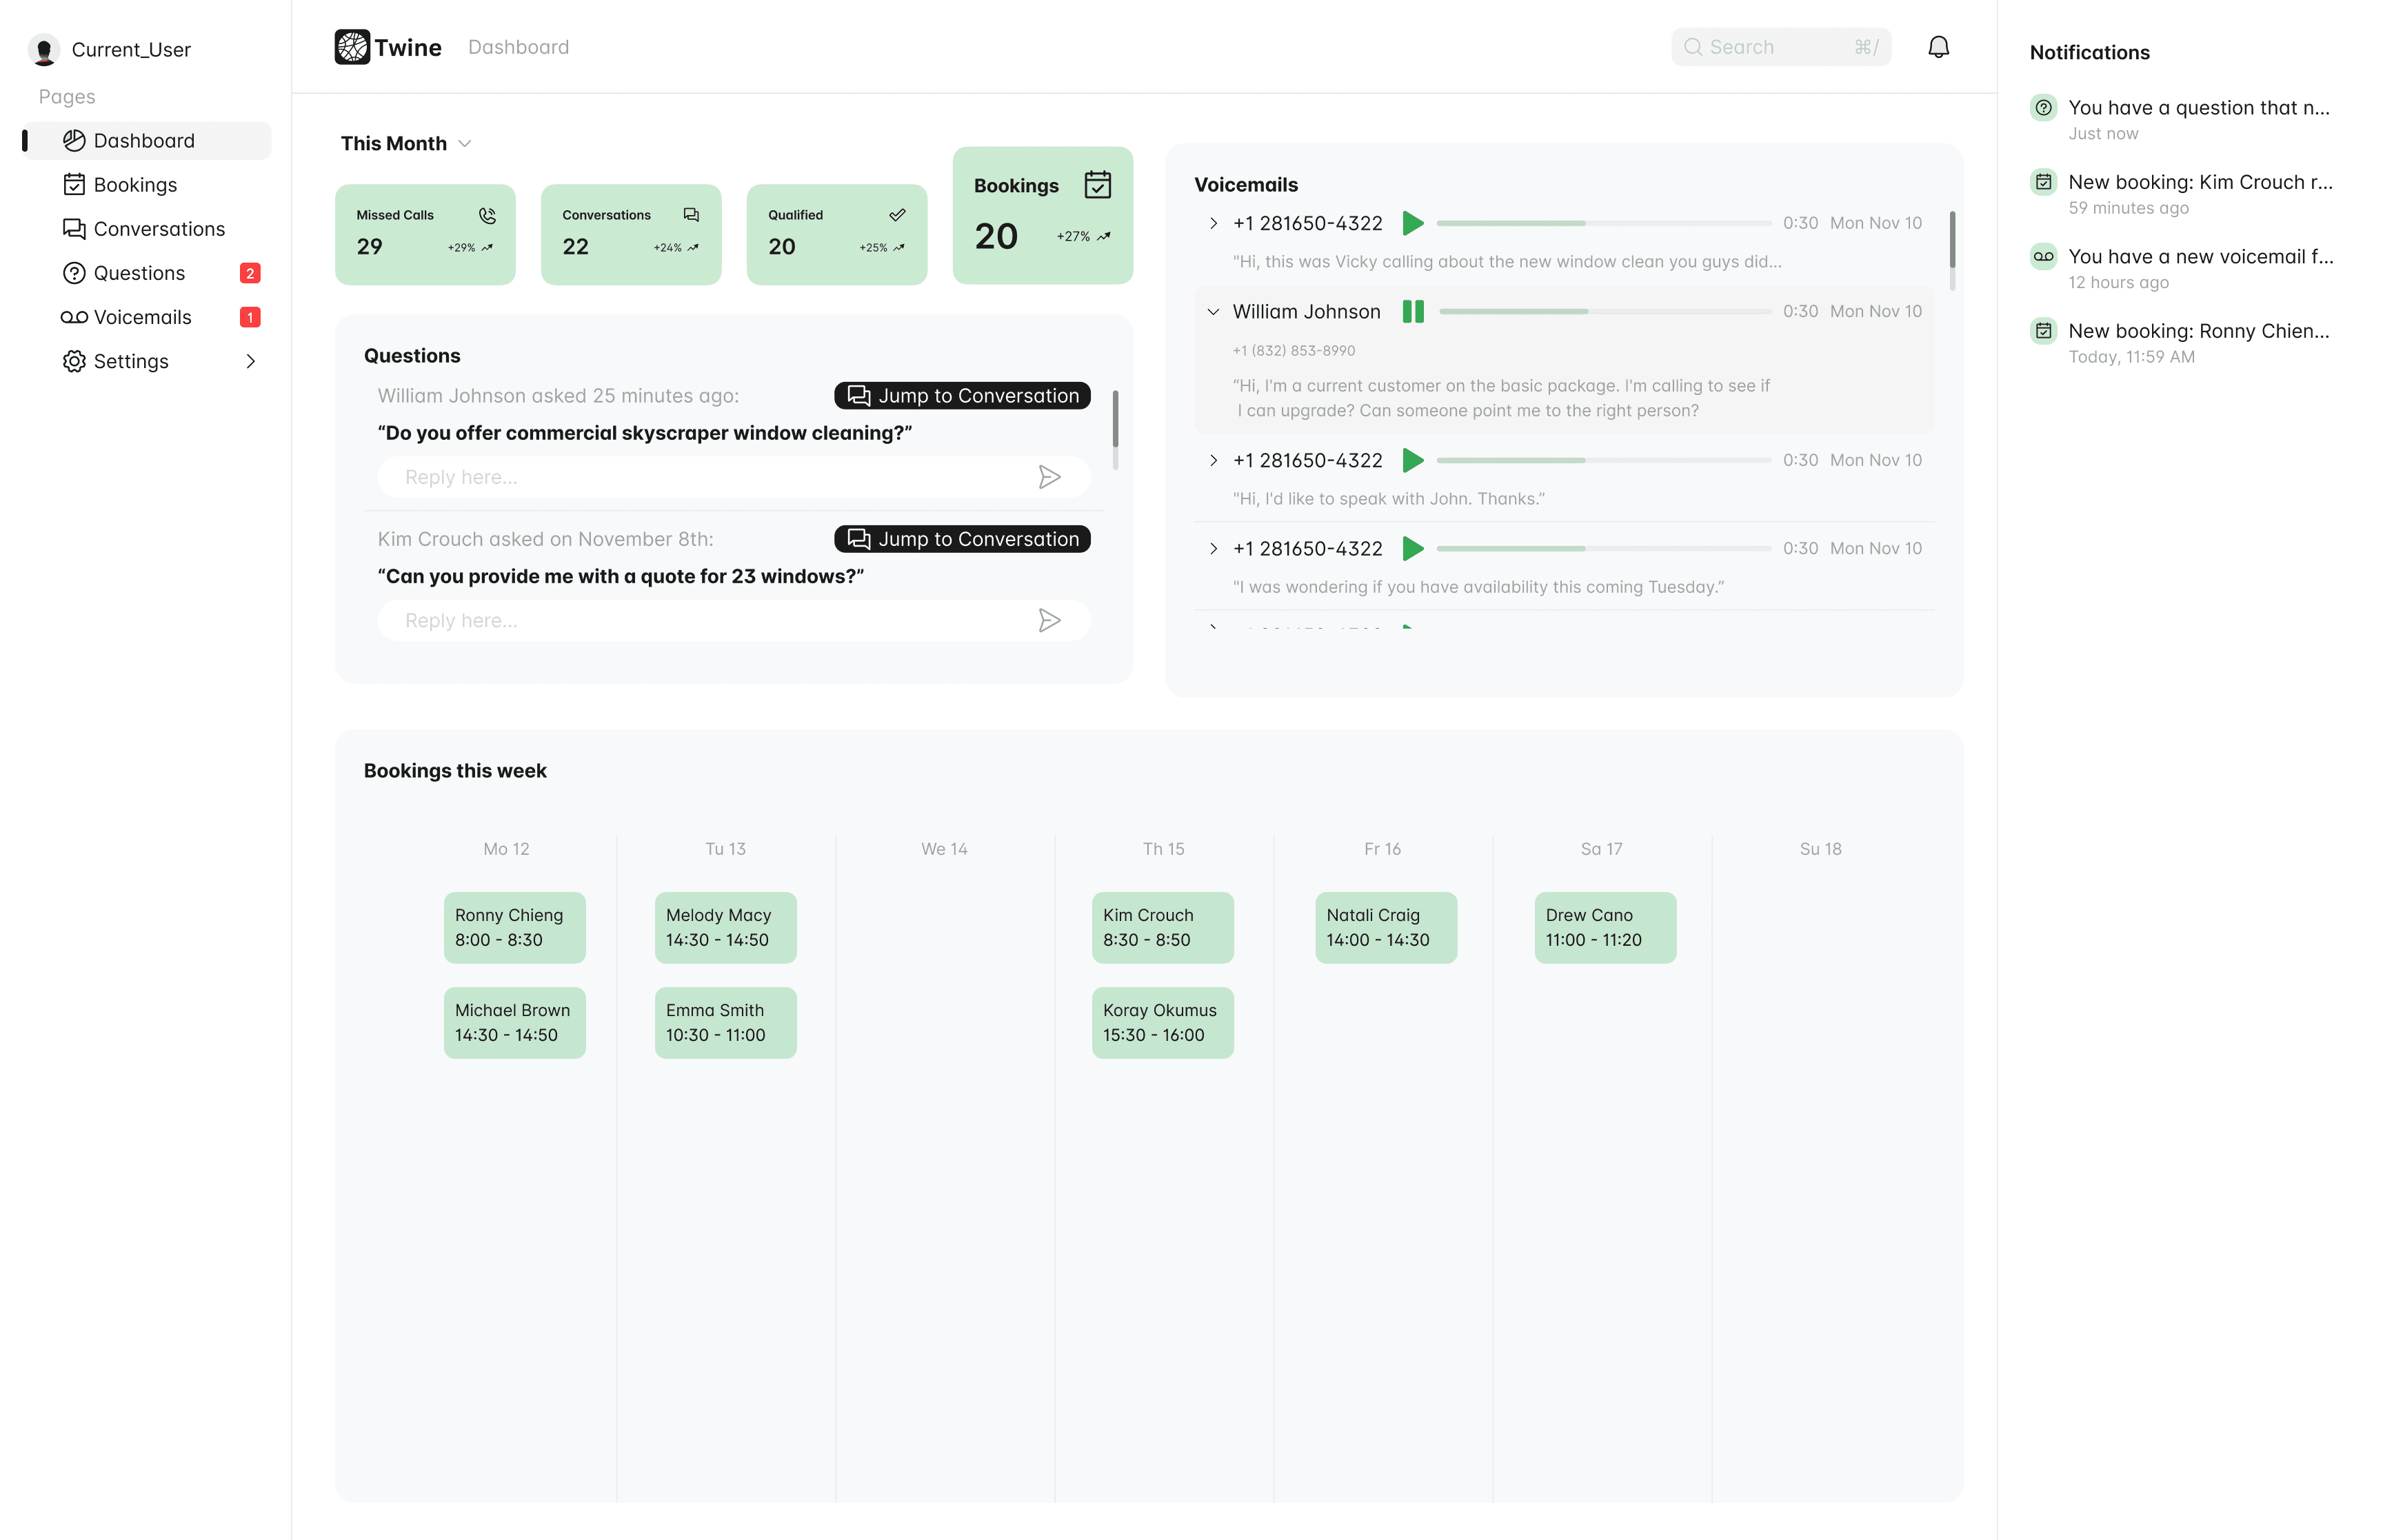Play the voicemail asking for John

(1412, 460)
